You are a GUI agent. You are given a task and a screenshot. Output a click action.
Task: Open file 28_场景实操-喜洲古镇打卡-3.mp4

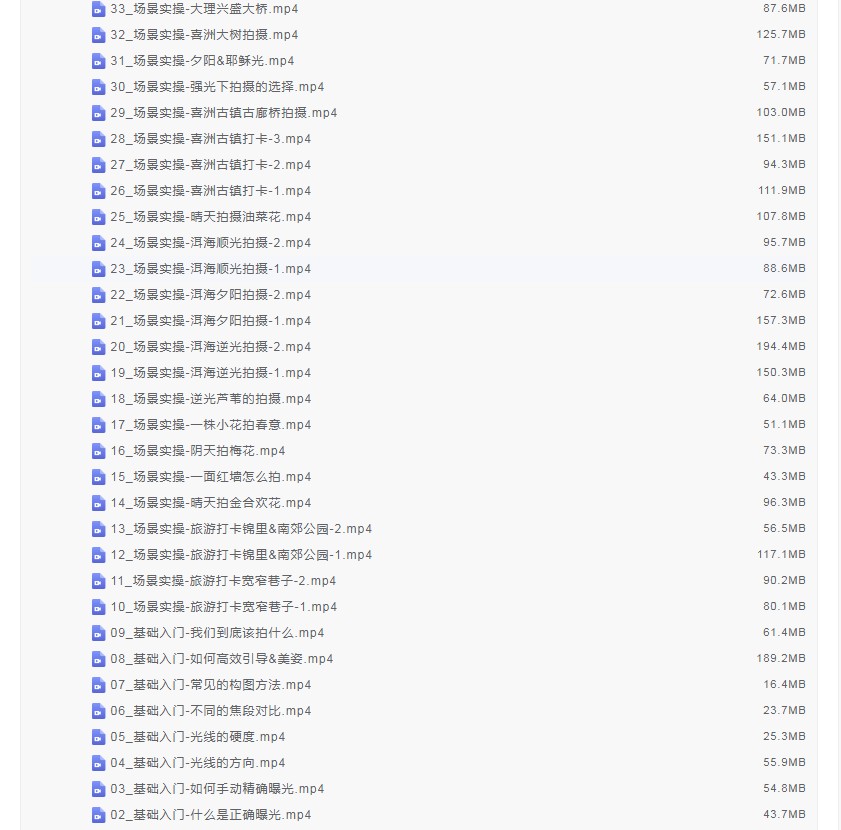(211, 139)
